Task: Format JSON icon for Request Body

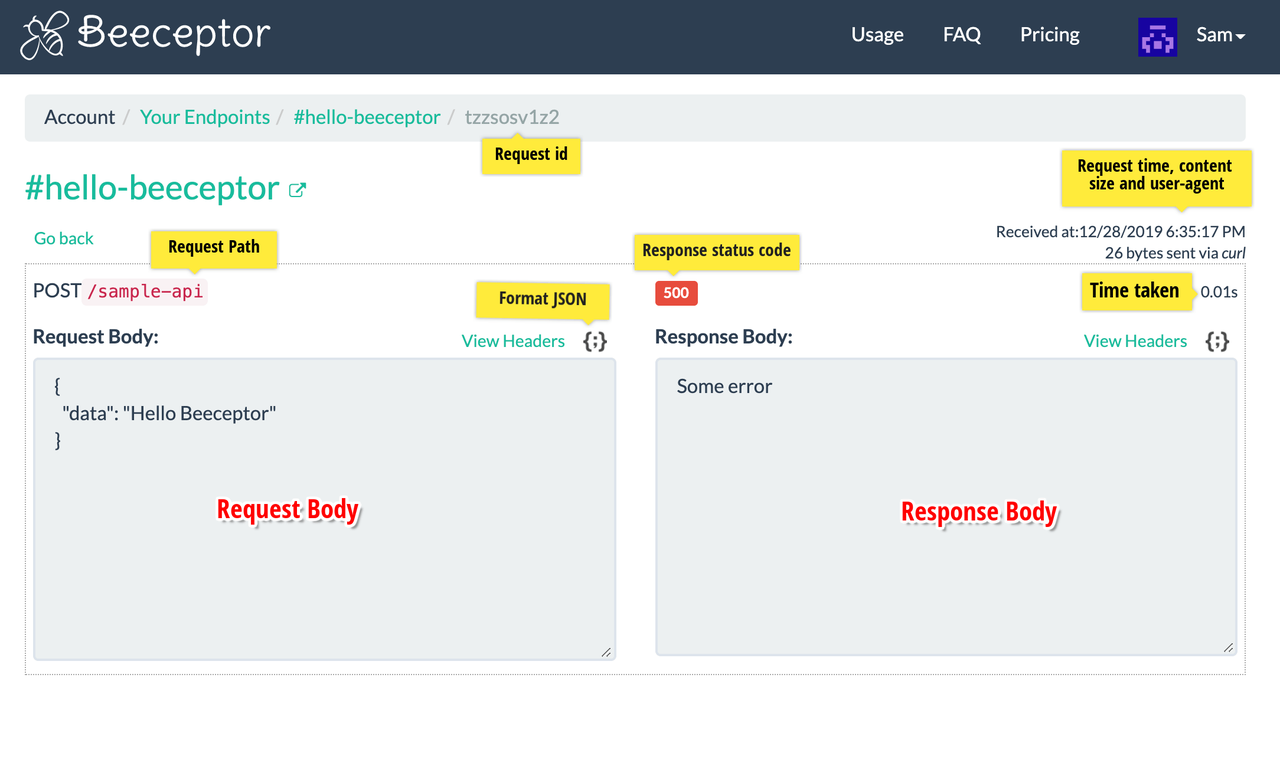Action: click(x=595, y=341)
